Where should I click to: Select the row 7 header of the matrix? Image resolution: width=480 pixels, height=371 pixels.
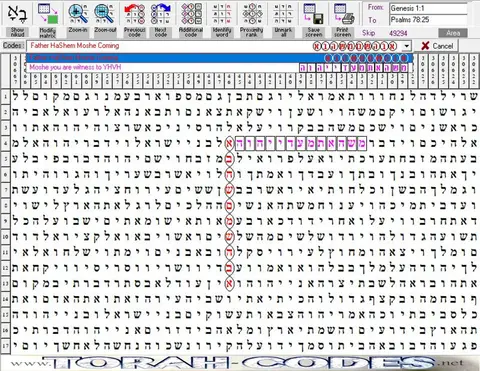[5, 190]
